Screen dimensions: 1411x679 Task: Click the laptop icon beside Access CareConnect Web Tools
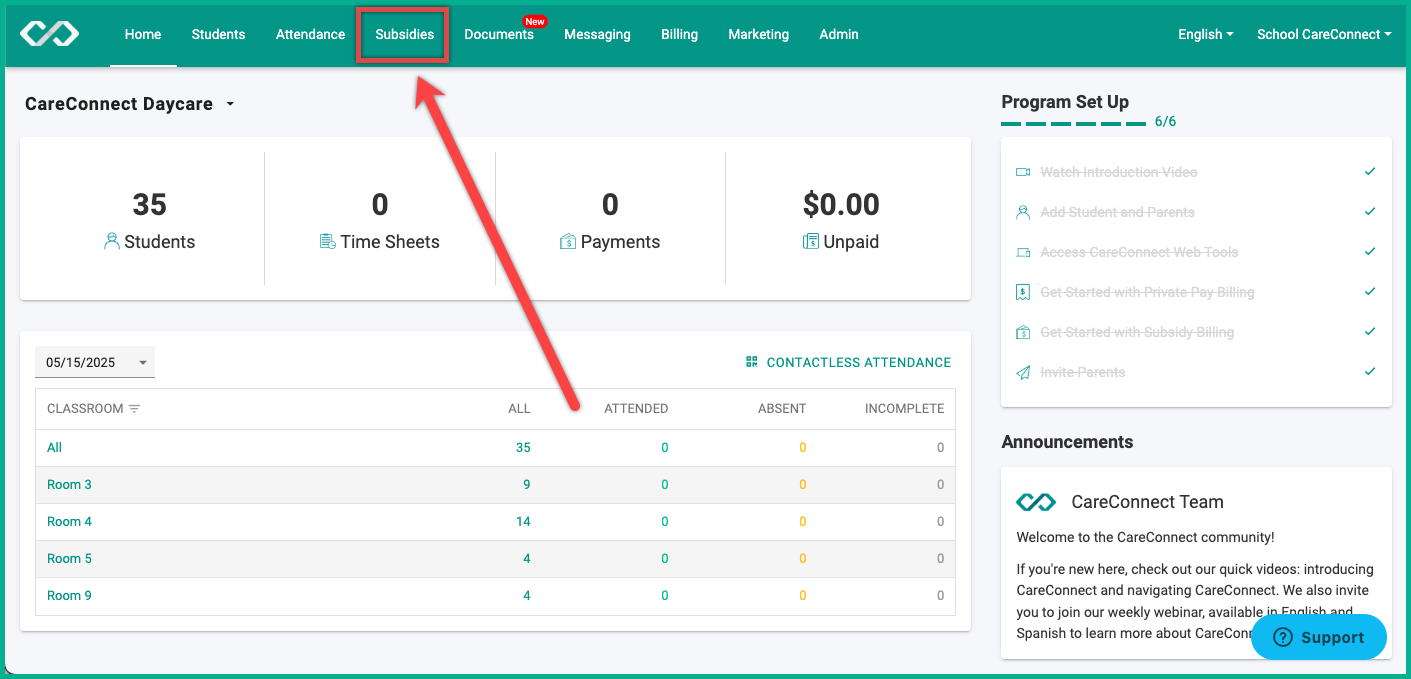click(x=1023, y=252)
